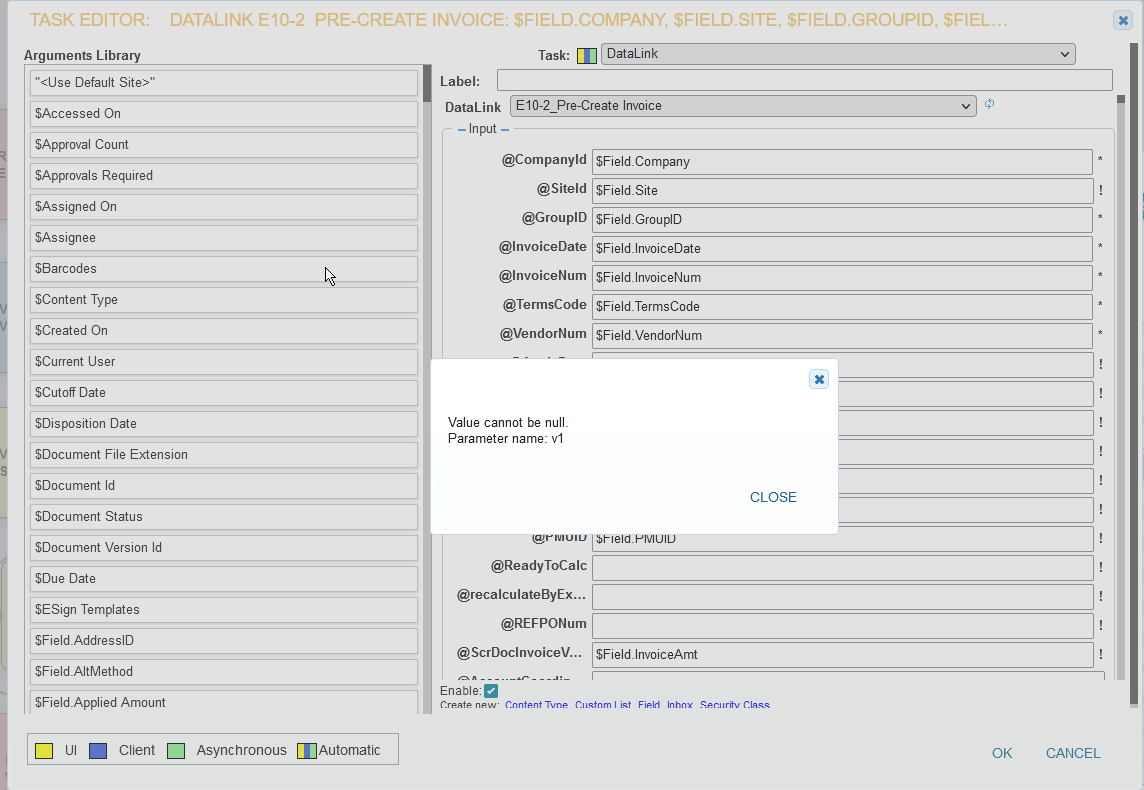Click the Inbox create-new link
Image resolution: width=1144 pixels, height=790 pixels.
[679, 705]
